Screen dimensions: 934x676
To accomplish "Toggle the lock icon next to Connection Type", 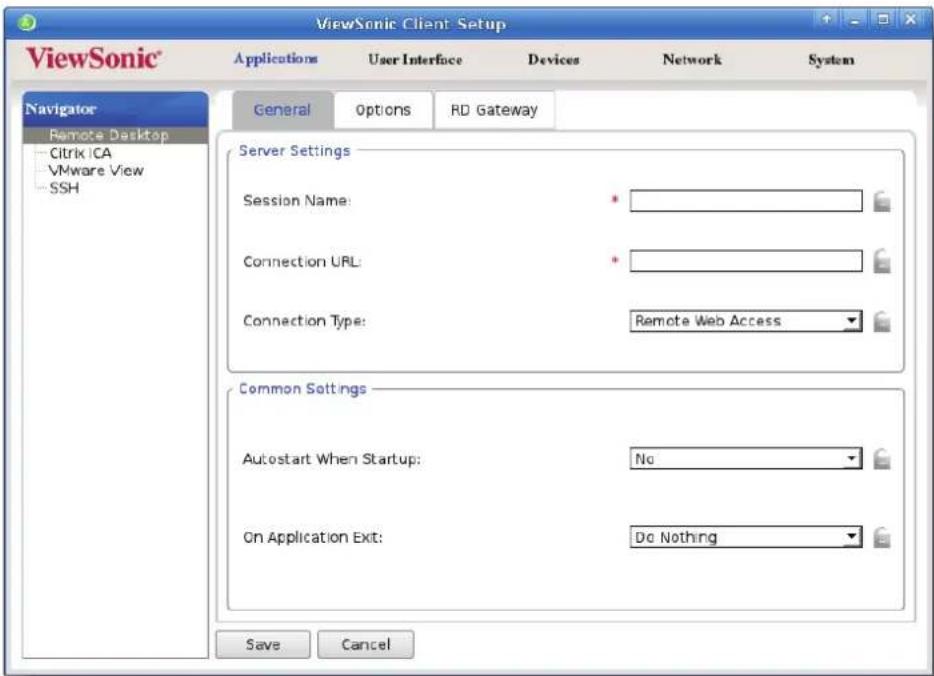I will pyautogui.click(x=882, y=322).
